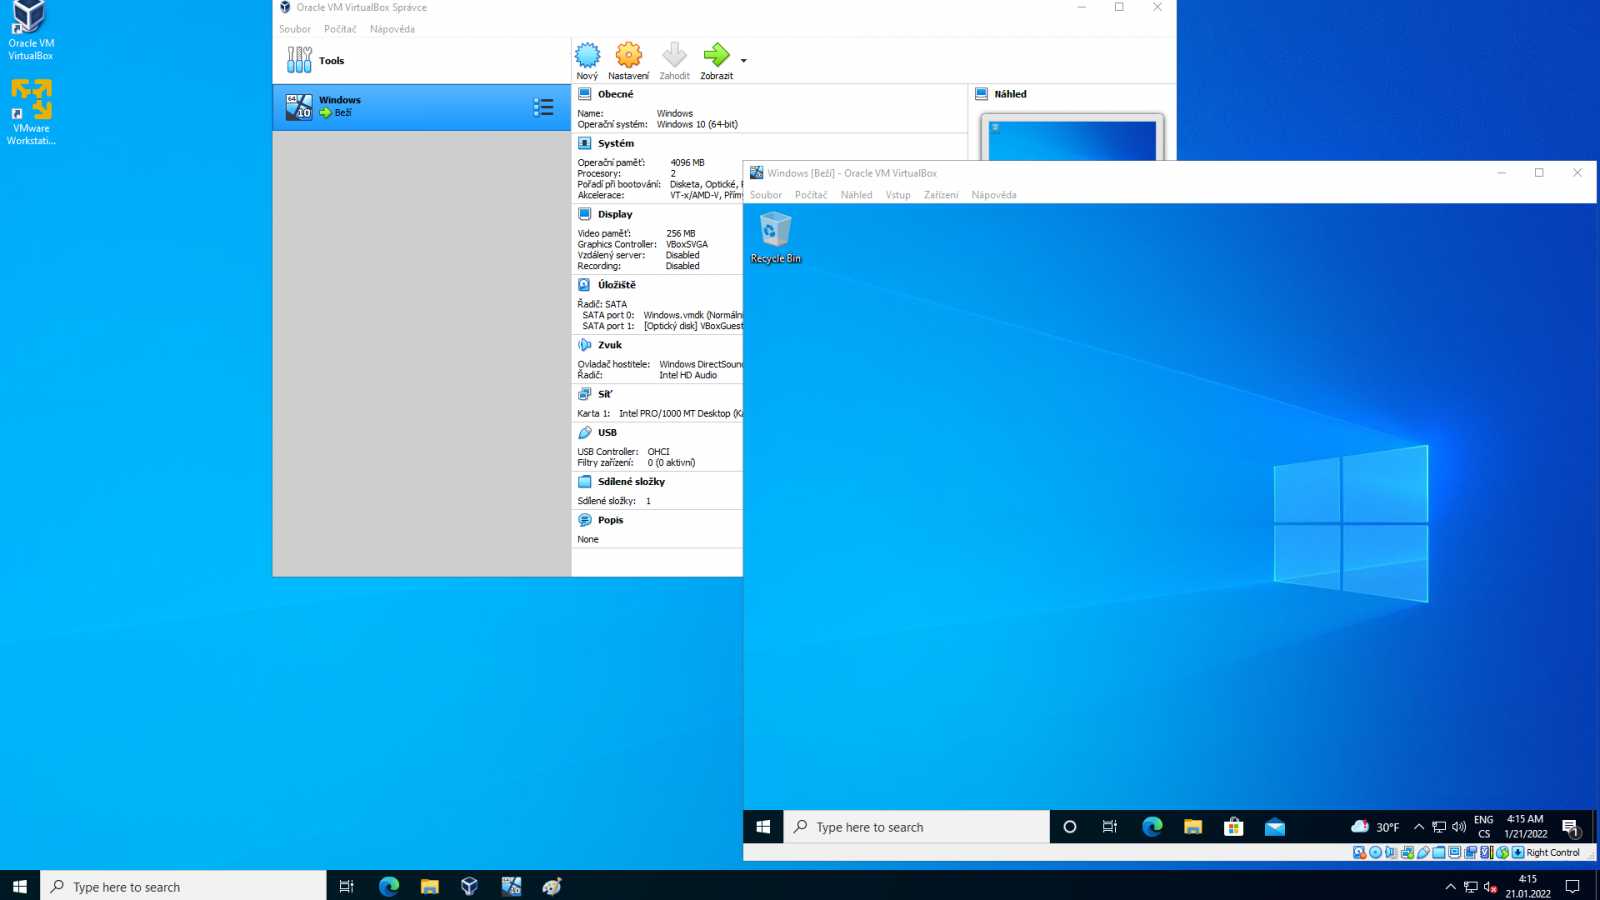1600x900 pixels.
Task: Click the Recycle Bin icon in guest desktop
Action: pyautogui.click(x=776, y=238)
